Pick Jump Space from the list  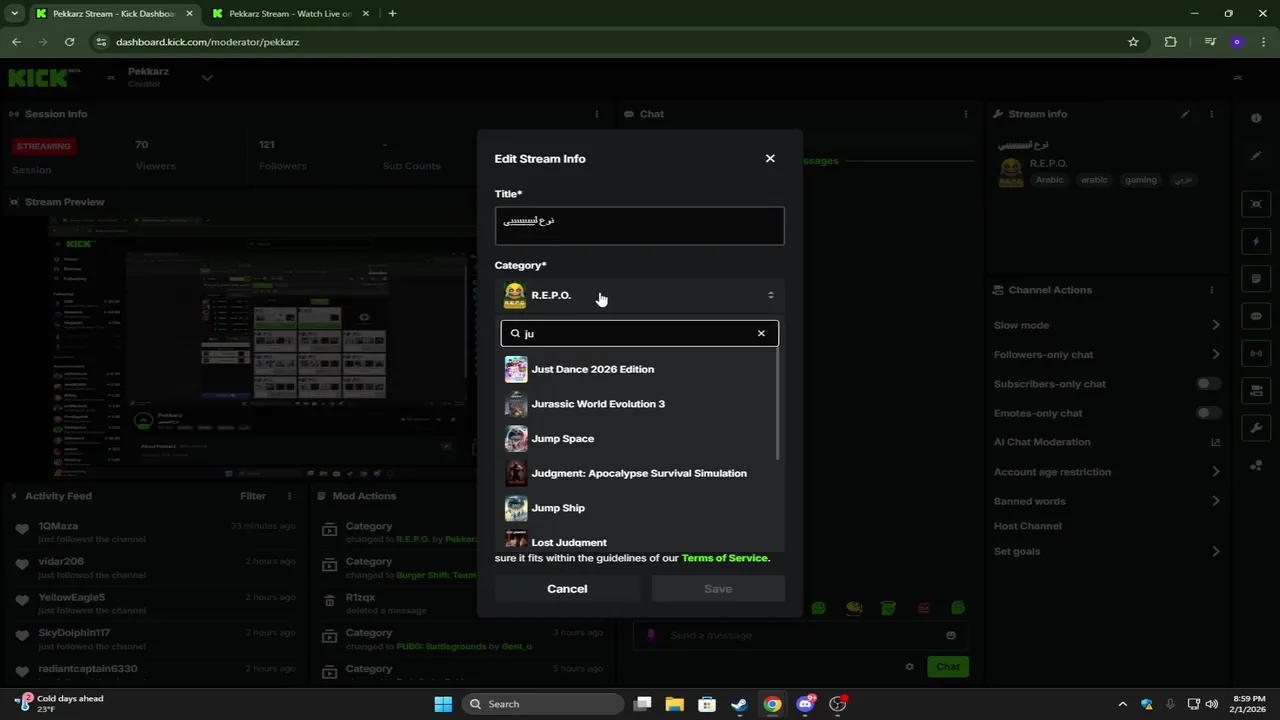click(x=640, y=438)
